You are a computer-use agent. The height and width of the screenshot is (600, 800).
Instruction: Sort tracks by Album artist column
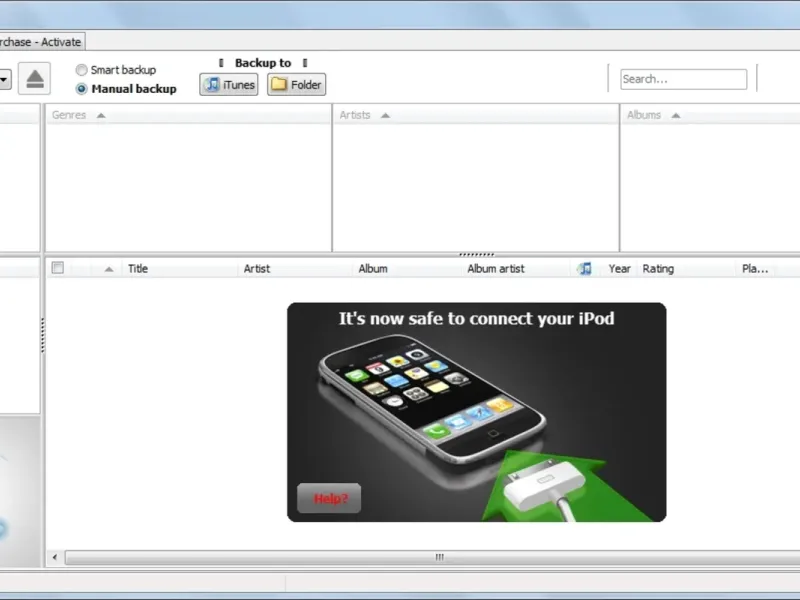pyautogui.click(x=515, y=269)
